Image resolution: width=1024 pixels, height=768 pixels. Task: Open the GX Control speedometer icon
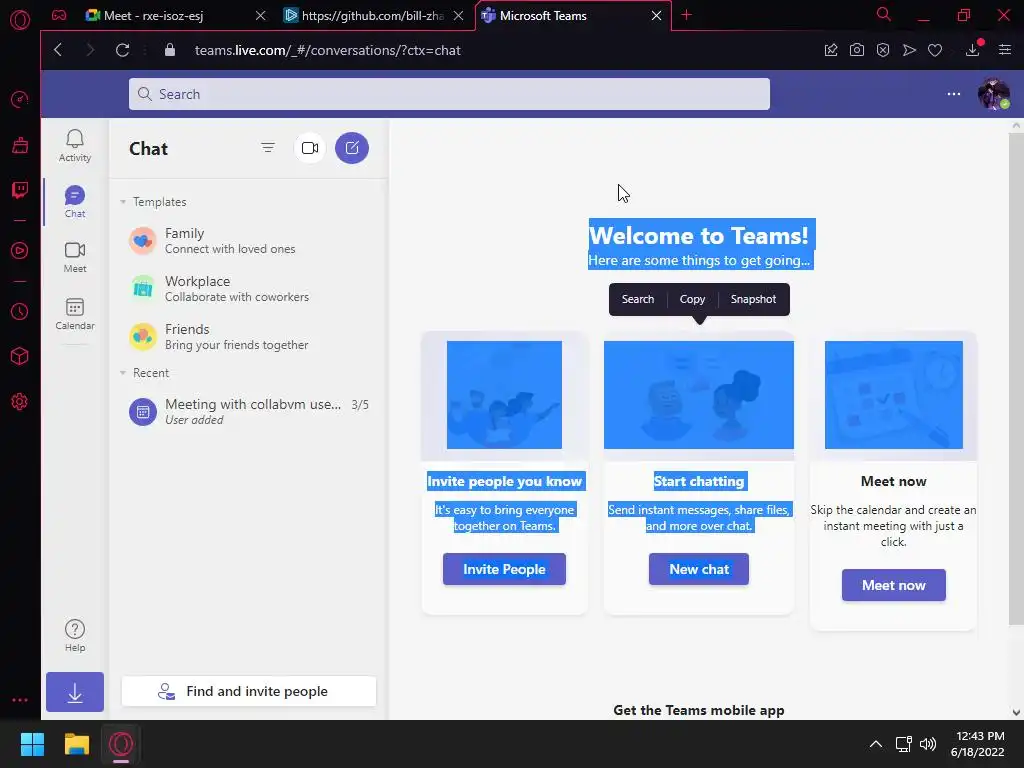tap(20, 99)
